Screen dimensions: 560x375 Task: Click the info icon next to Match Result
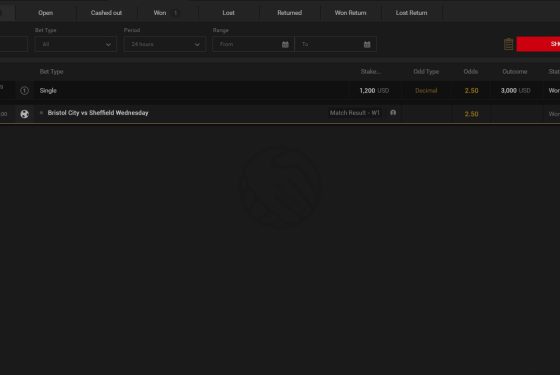click(x=393, y=113)
